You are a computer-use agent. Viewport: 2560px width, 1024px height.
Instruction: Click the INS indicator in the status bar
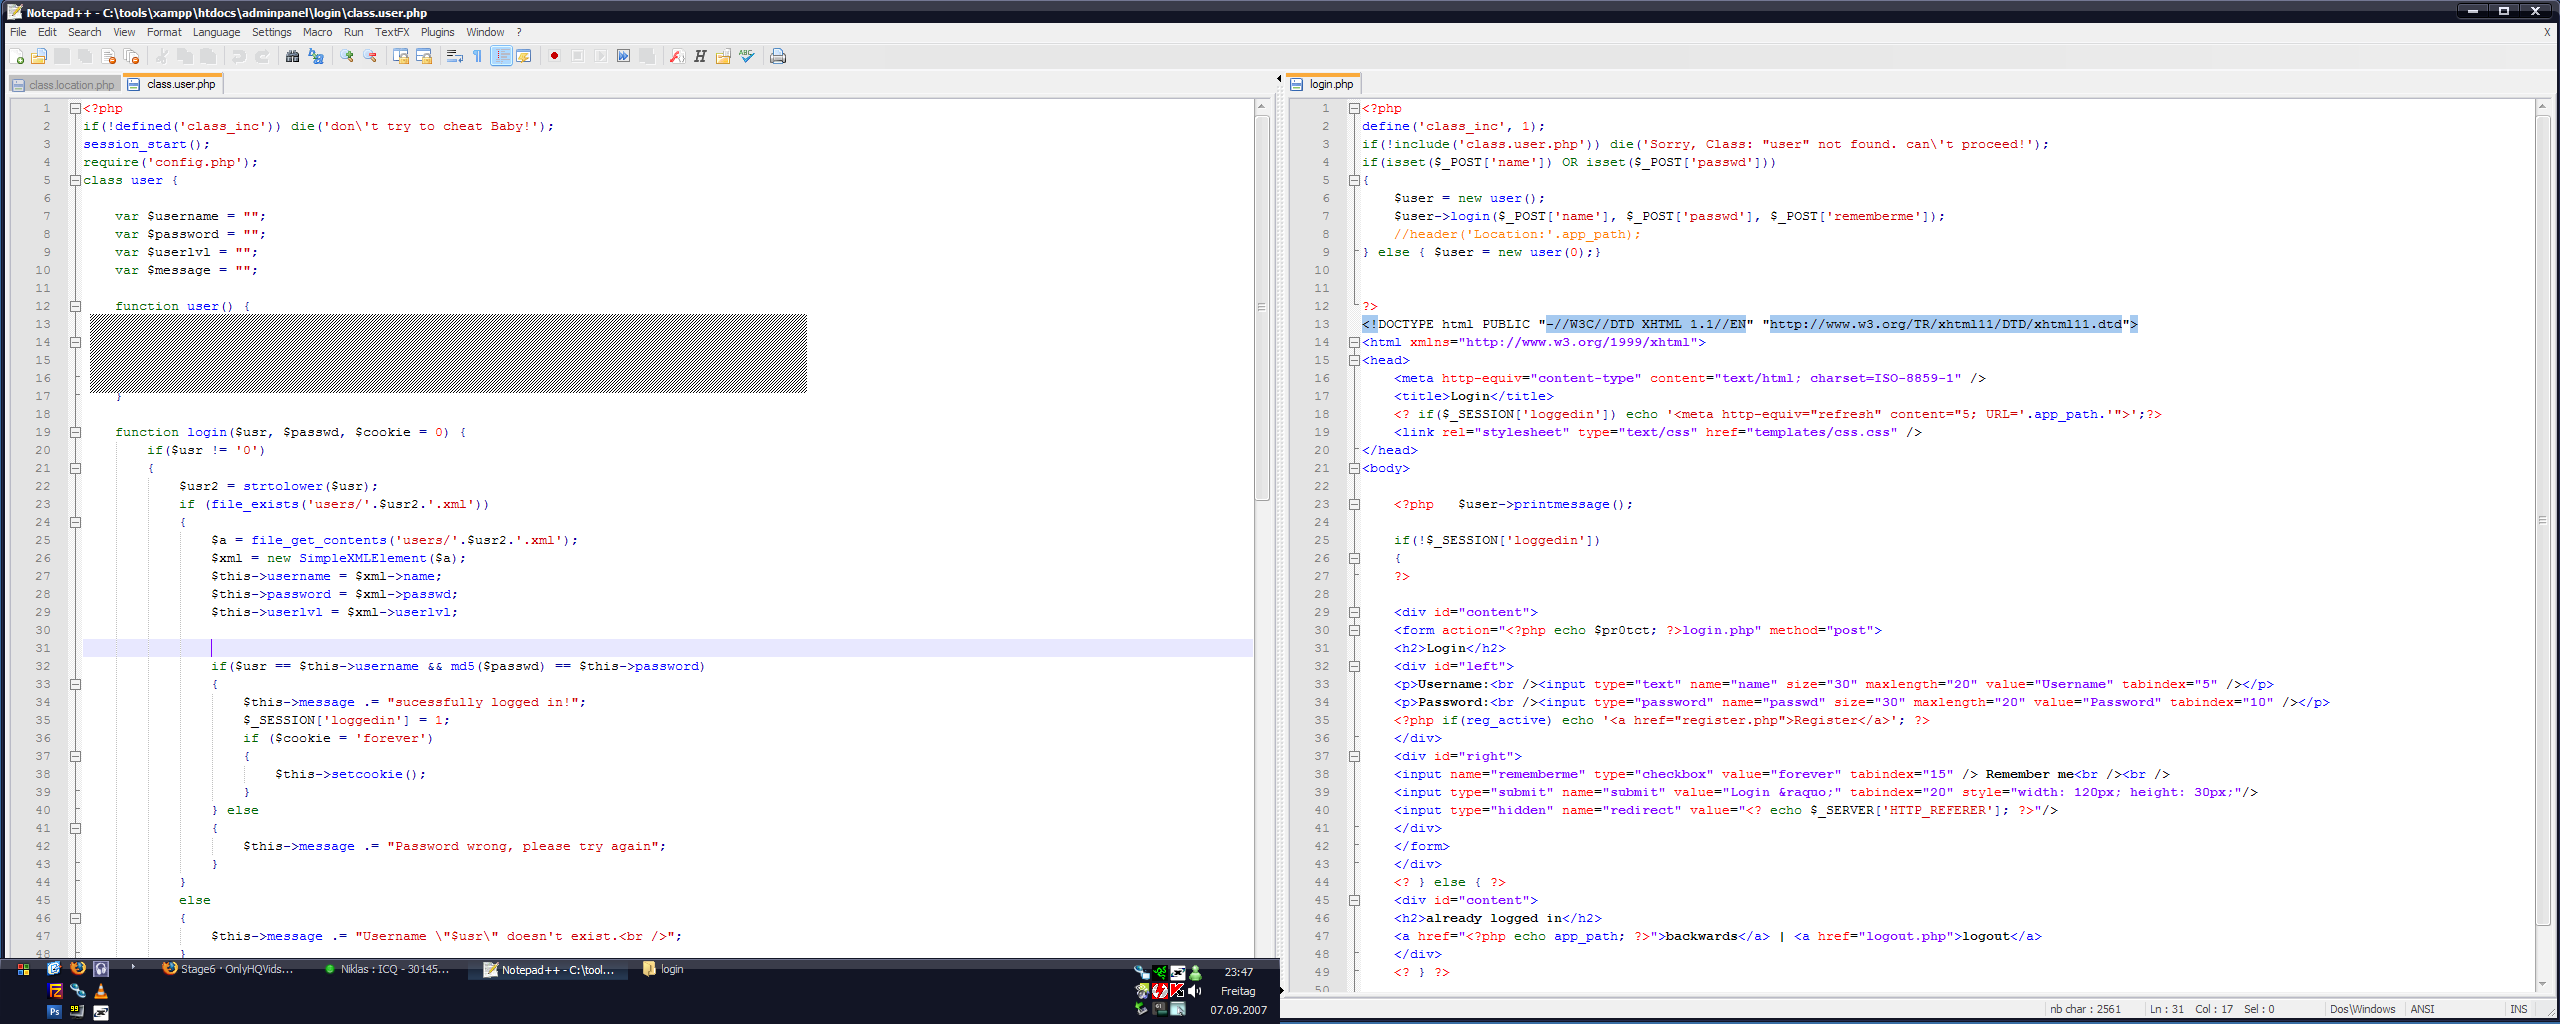coord(2518,1009)
